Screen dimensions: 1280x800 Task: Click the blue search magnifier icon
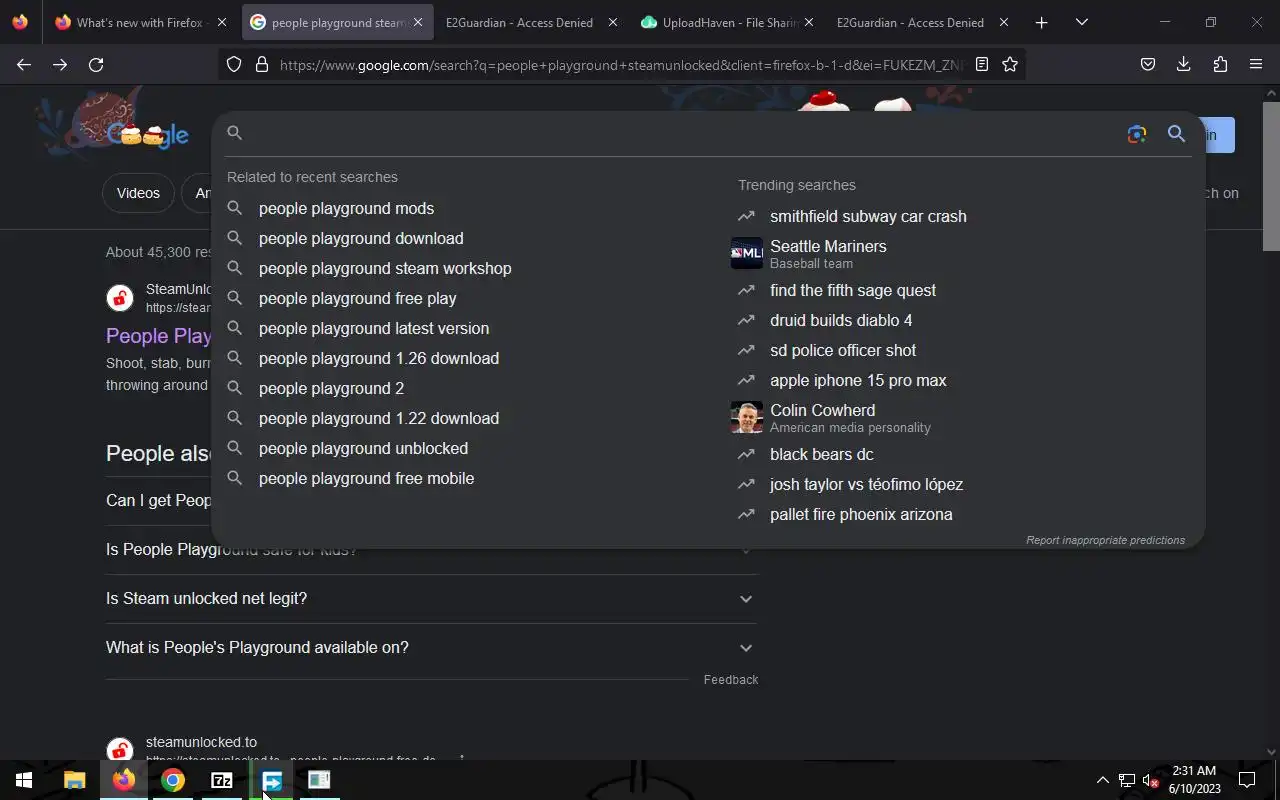[1176, 134]
